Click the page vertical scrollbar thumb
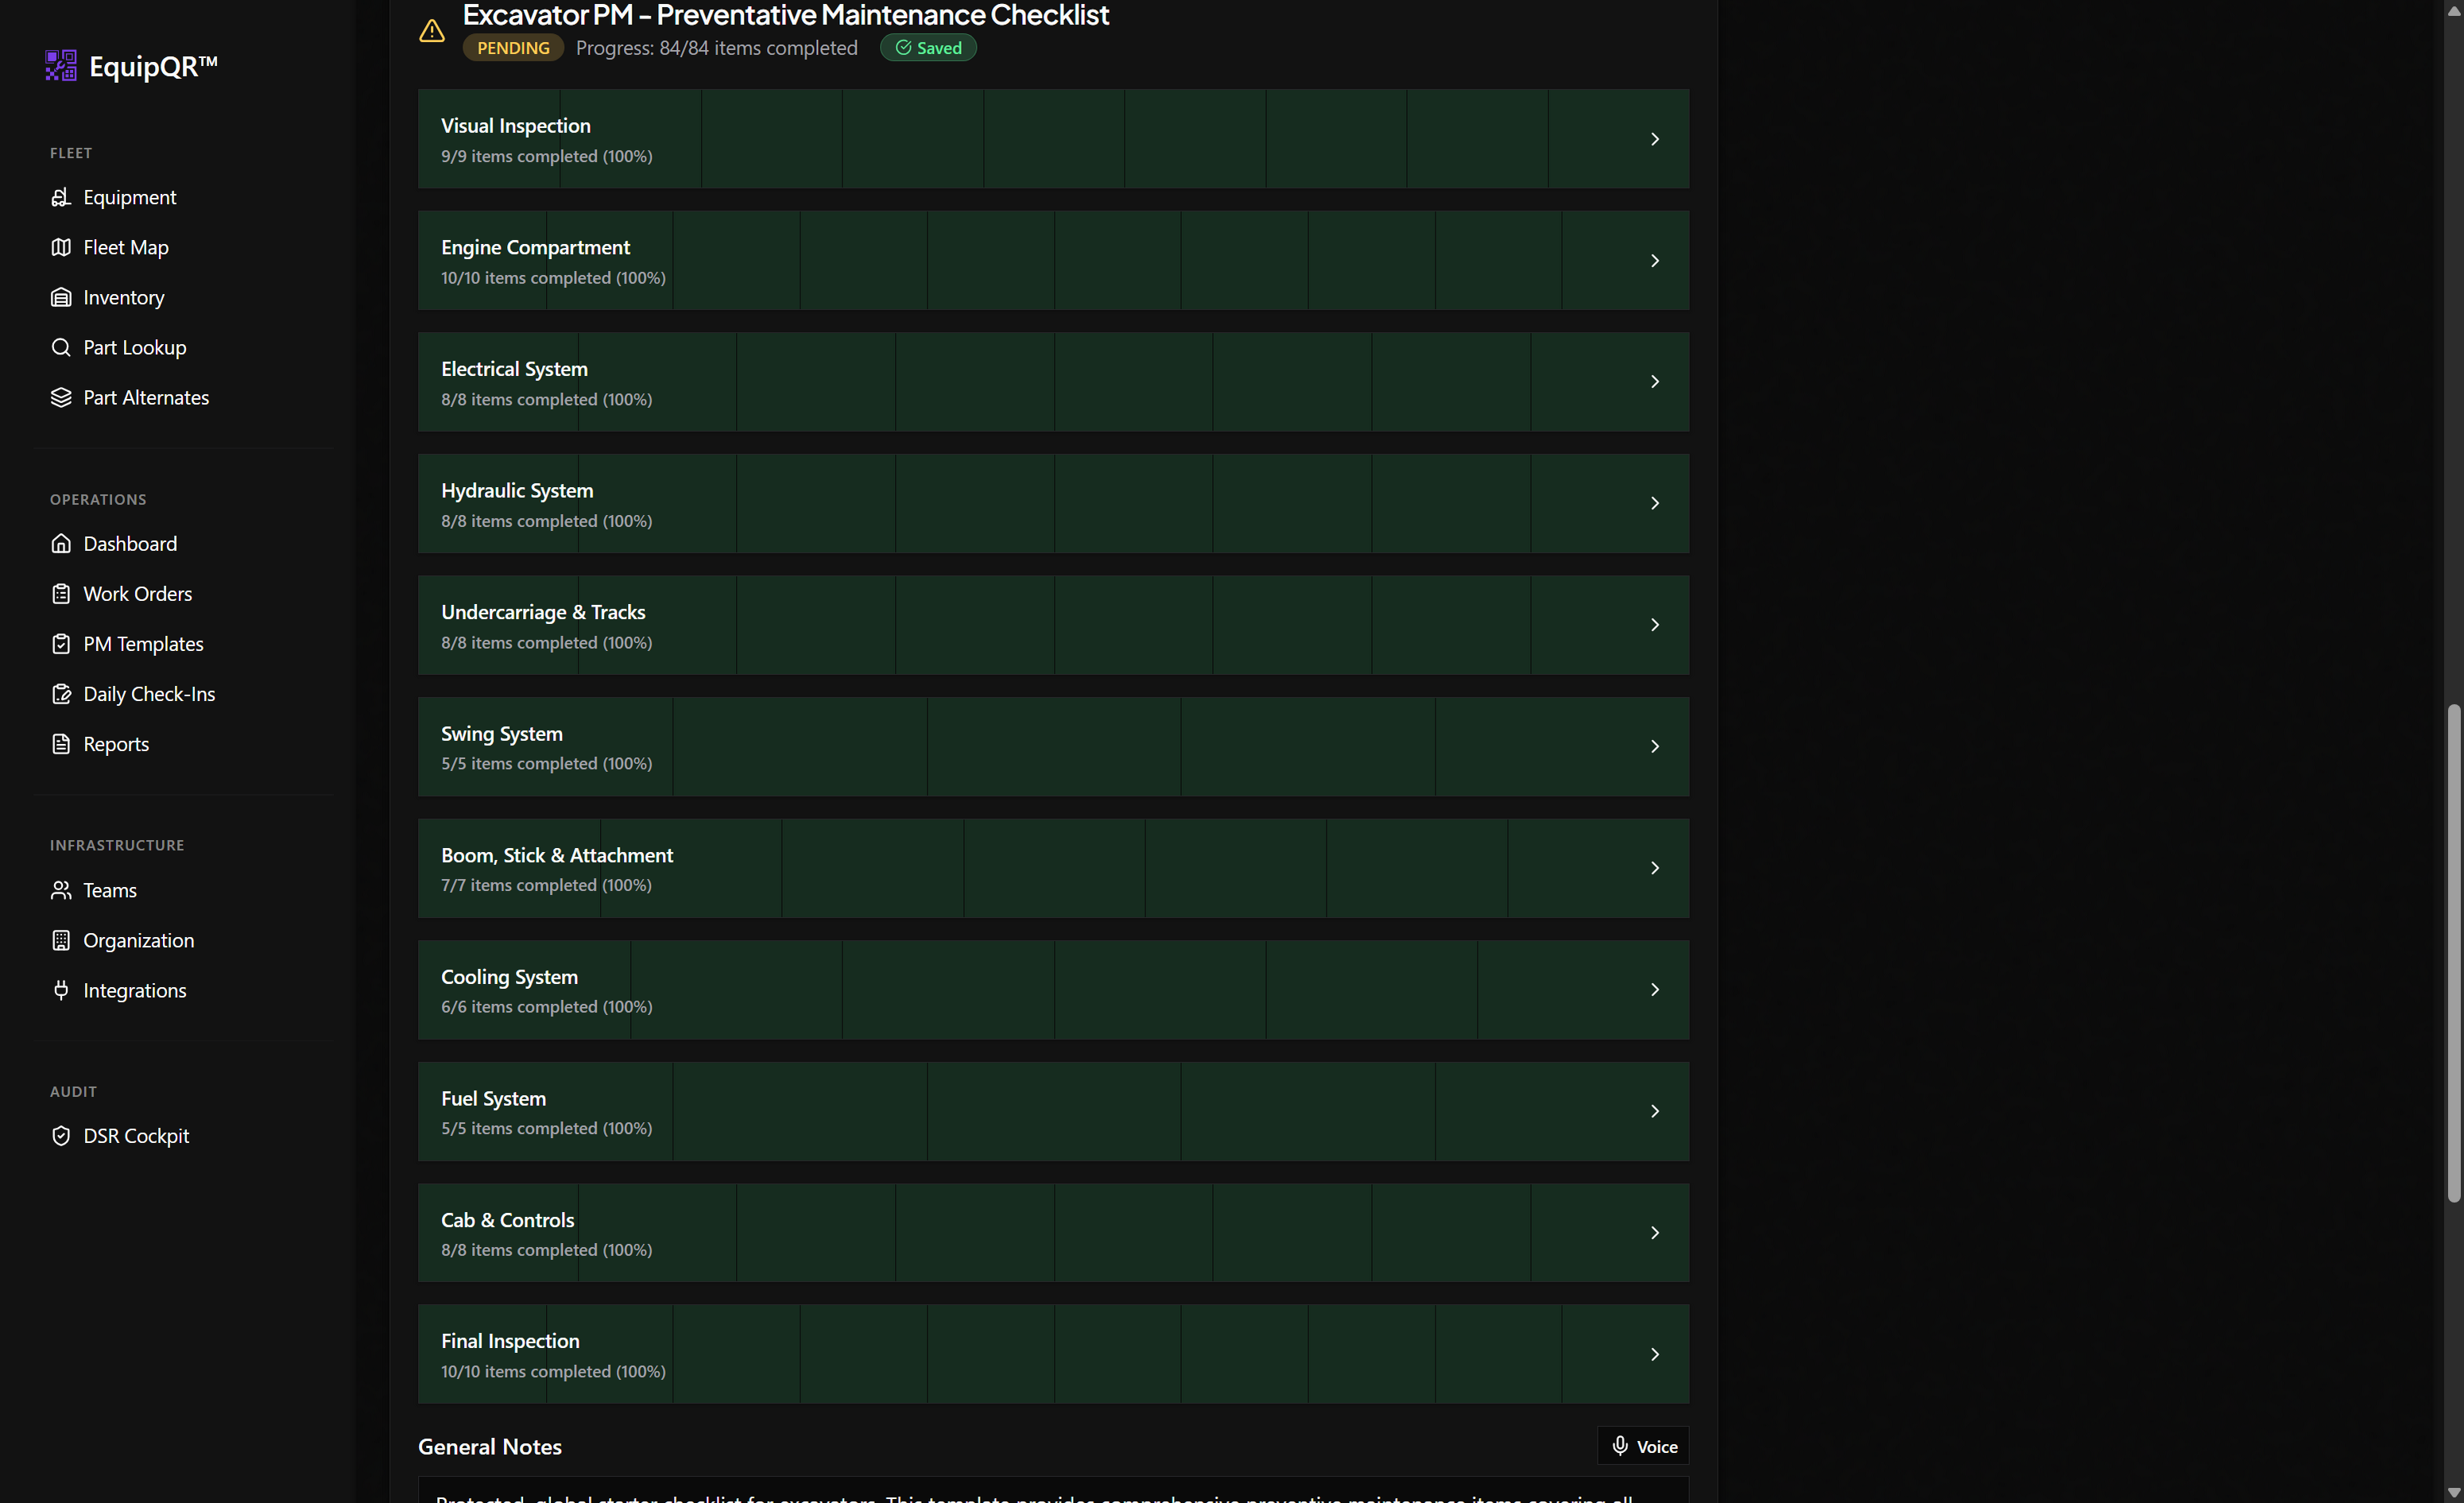 (x=2453, y=953)
